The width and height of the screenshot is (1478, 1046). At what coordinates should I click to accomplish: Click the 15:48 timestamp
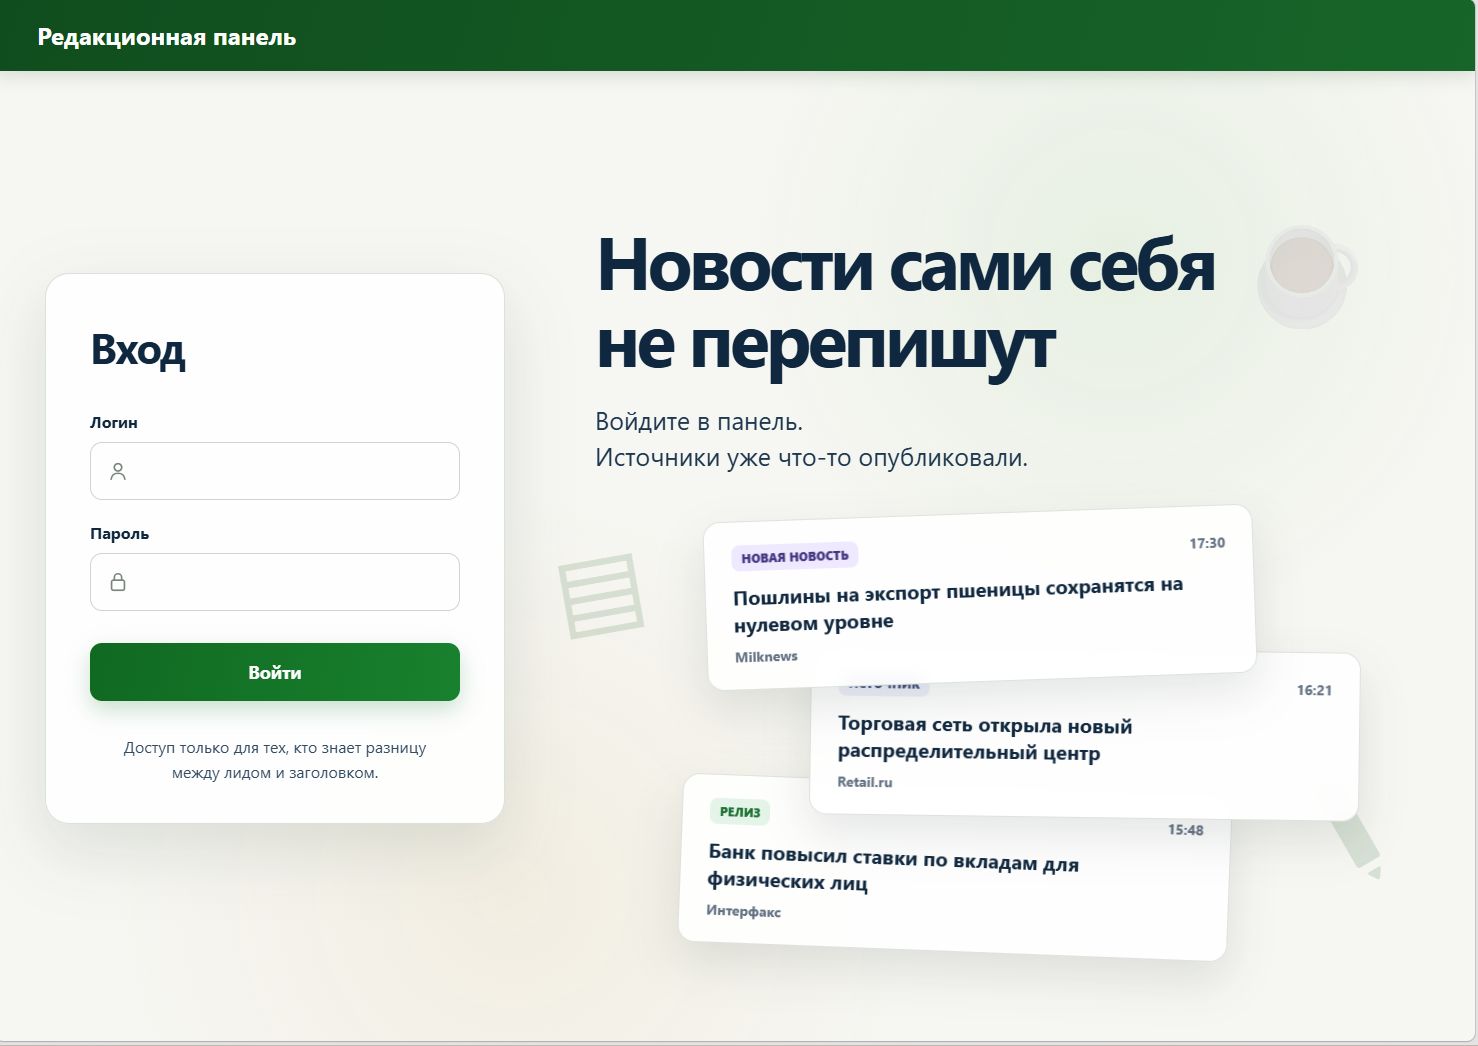pyautogui.click(x=1186, y=830)
